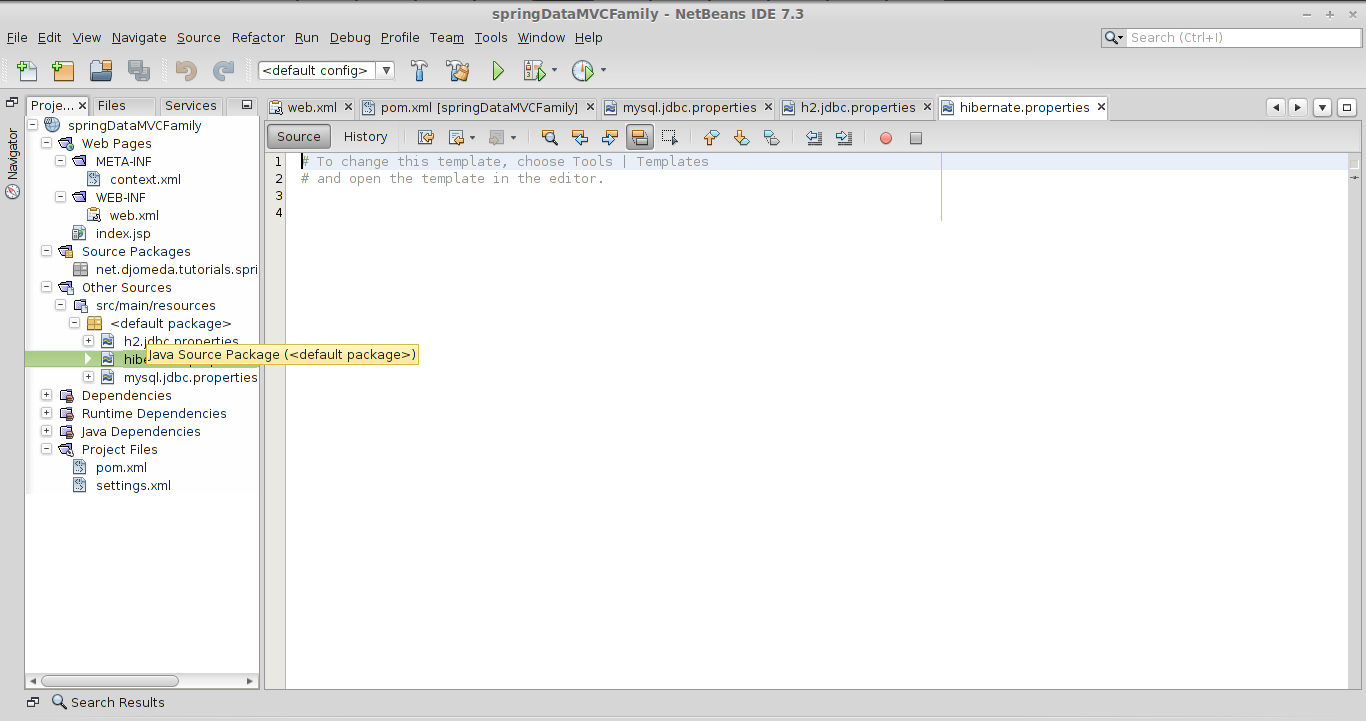Click the Undo arrow icon

[x=186, y=71]
